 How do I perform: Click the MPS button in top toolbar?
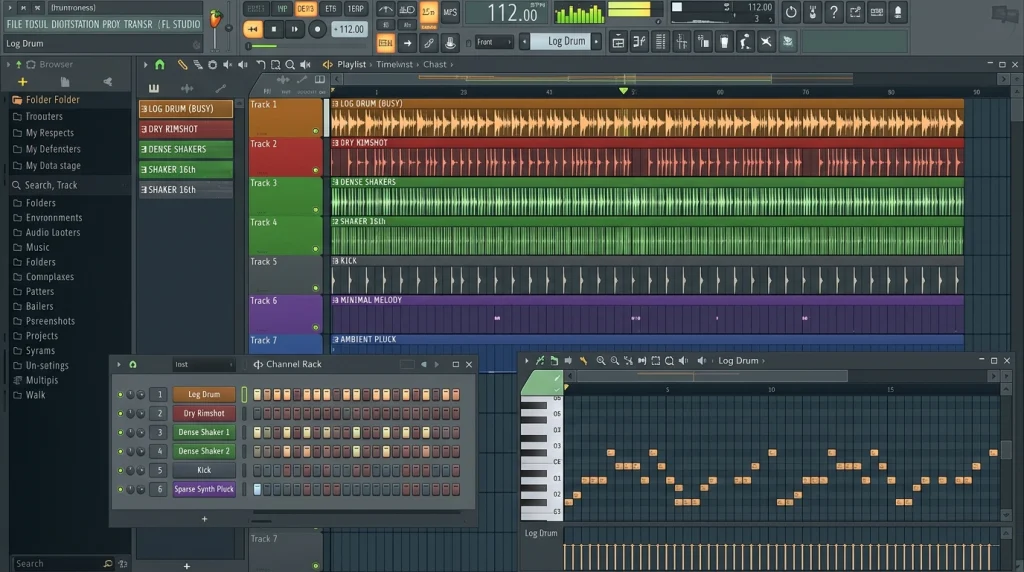tap(450, 12)
